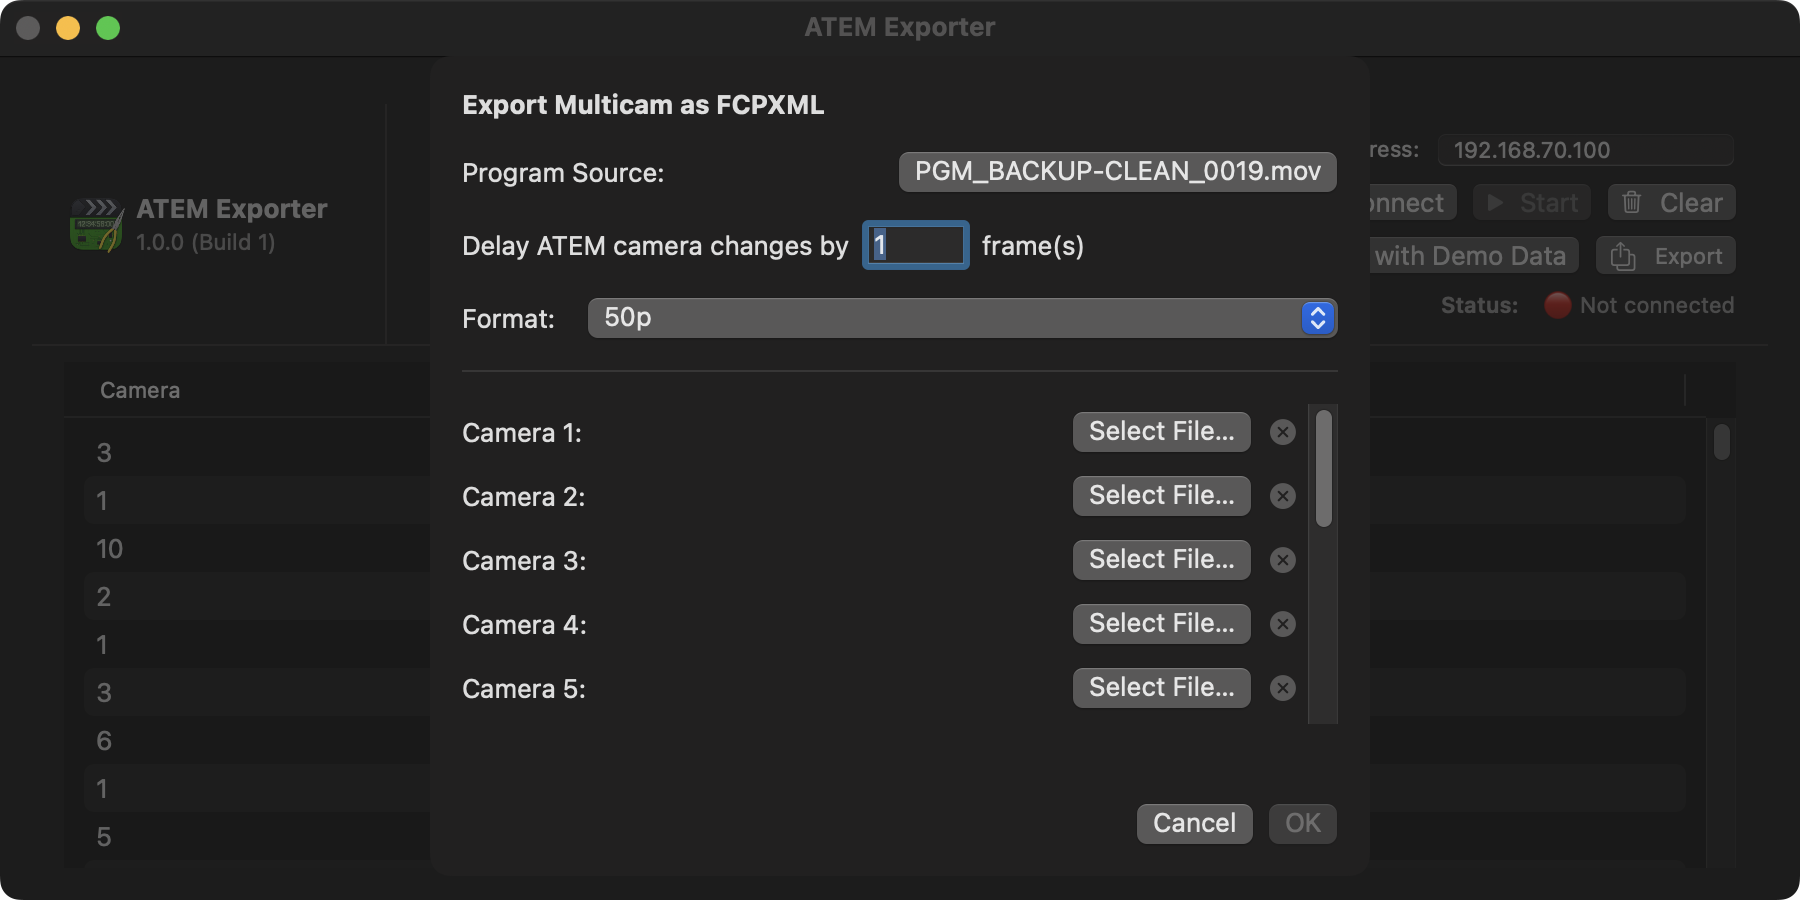Remove the Camera 5 selected file
This screenshot has width=1800, height=900.
pyautogui.click(x=1283, y=688)
